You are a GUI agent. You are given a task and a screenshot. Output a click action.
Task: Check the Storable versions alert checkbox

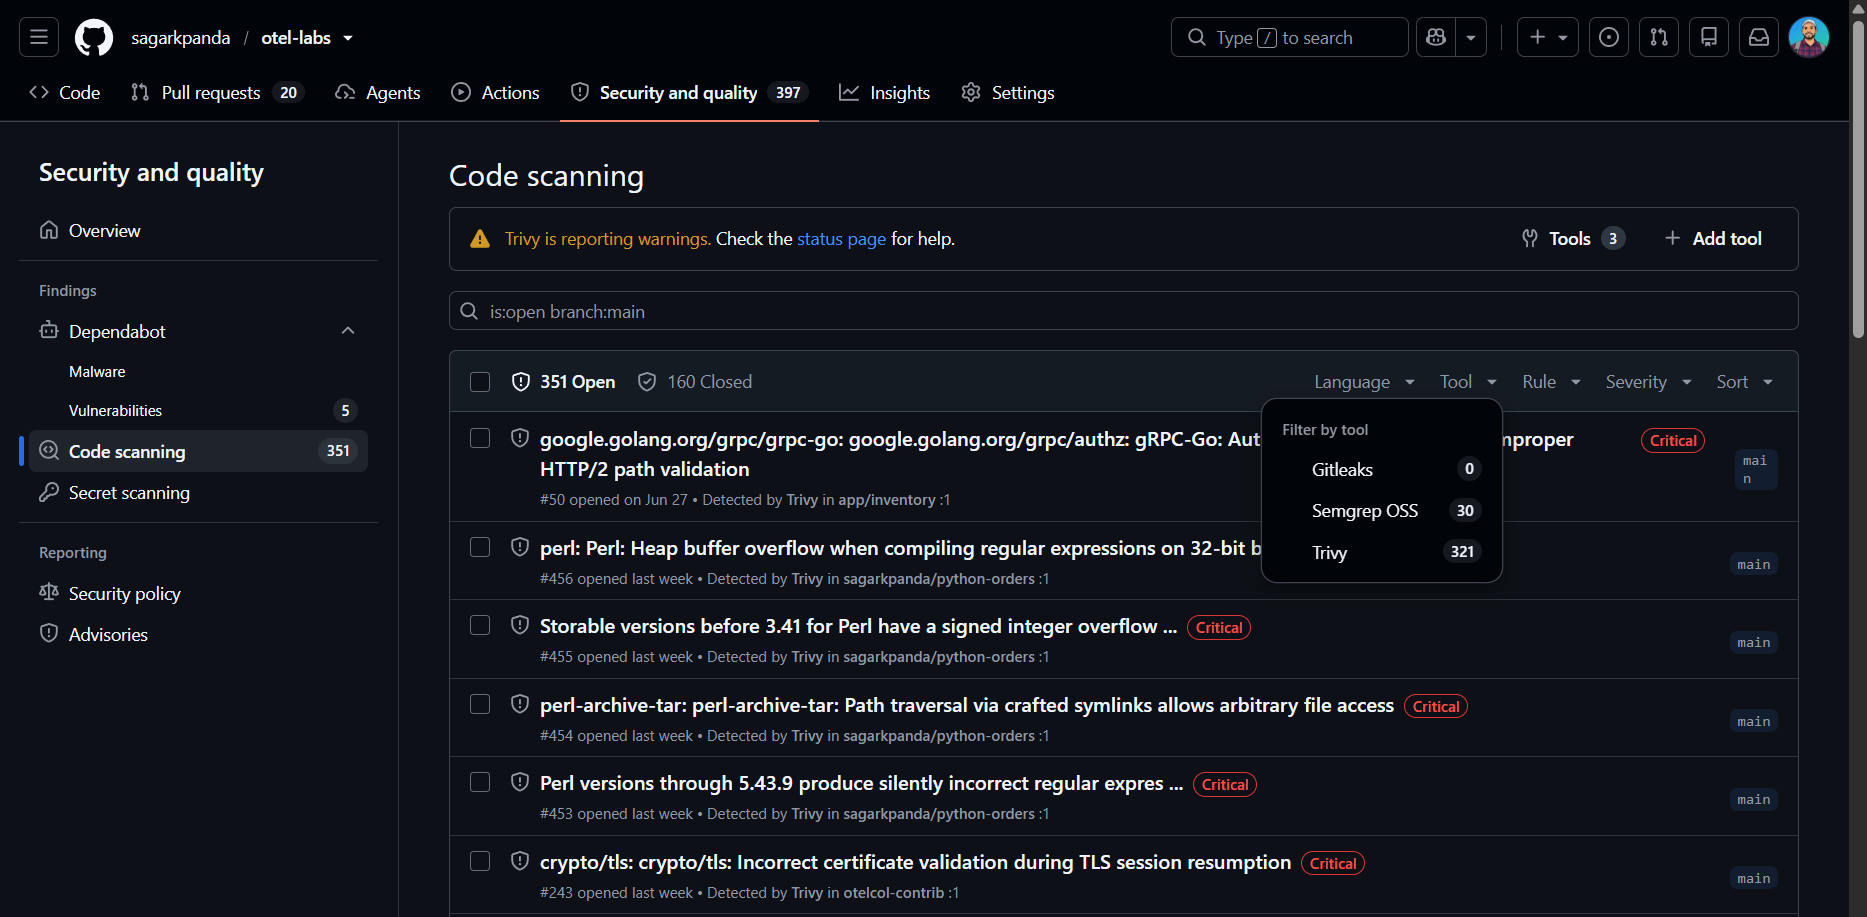480,625
